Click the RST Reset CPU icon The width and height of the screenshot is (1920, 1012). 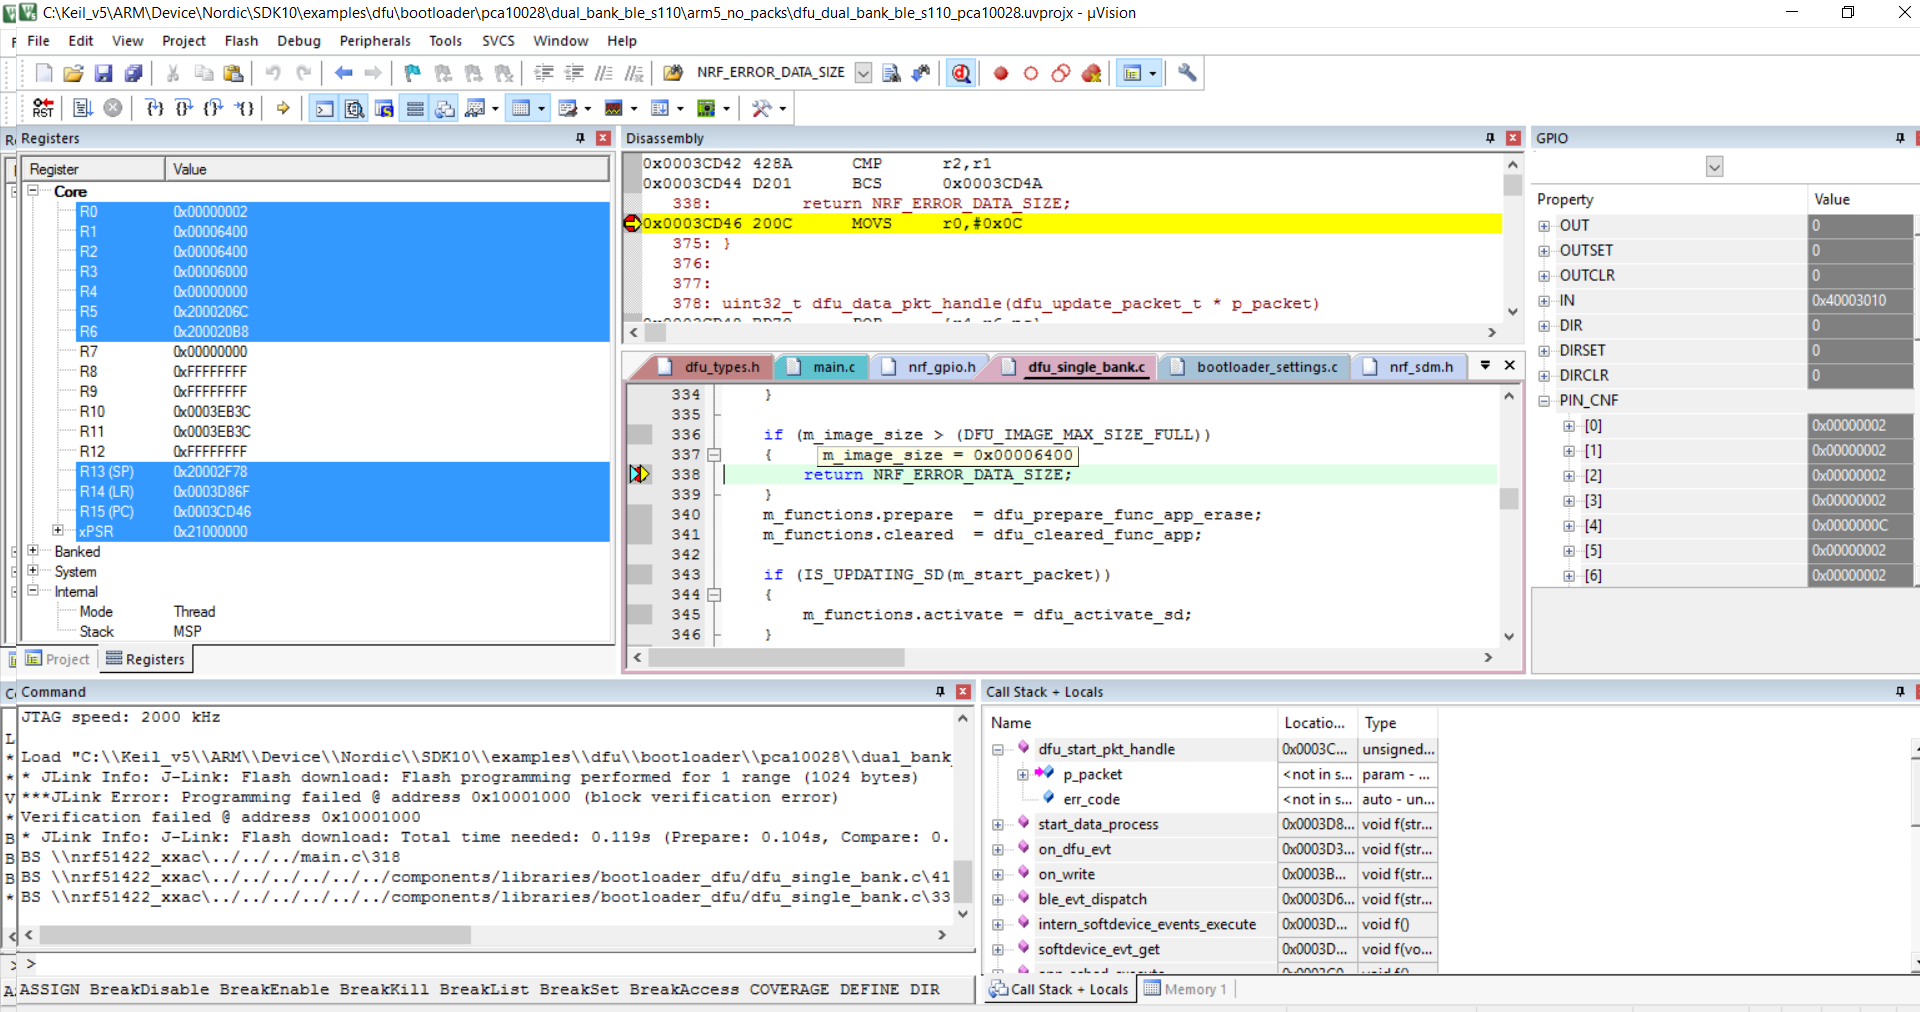(43, 108)
